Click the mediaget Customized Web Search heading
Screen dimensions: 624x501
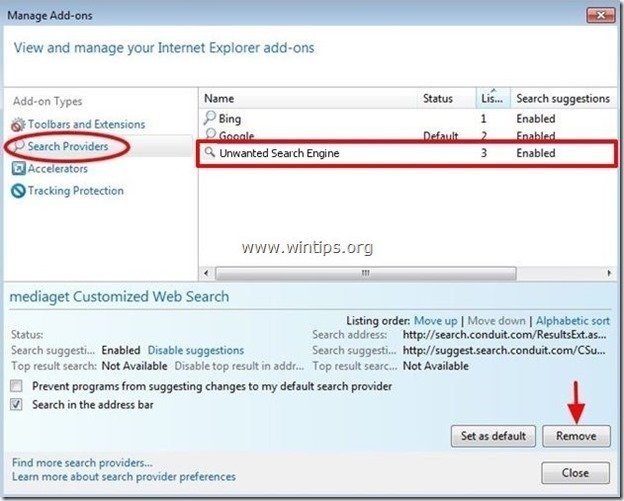click(x=119, y=296)
